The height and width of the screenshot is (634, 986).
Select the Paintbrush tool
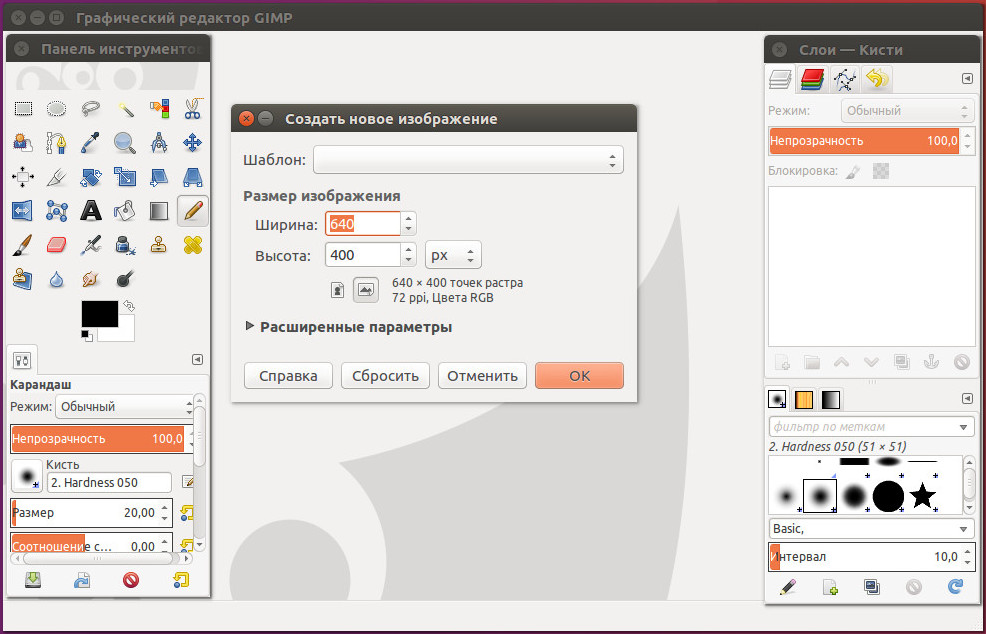pos(23,245)
